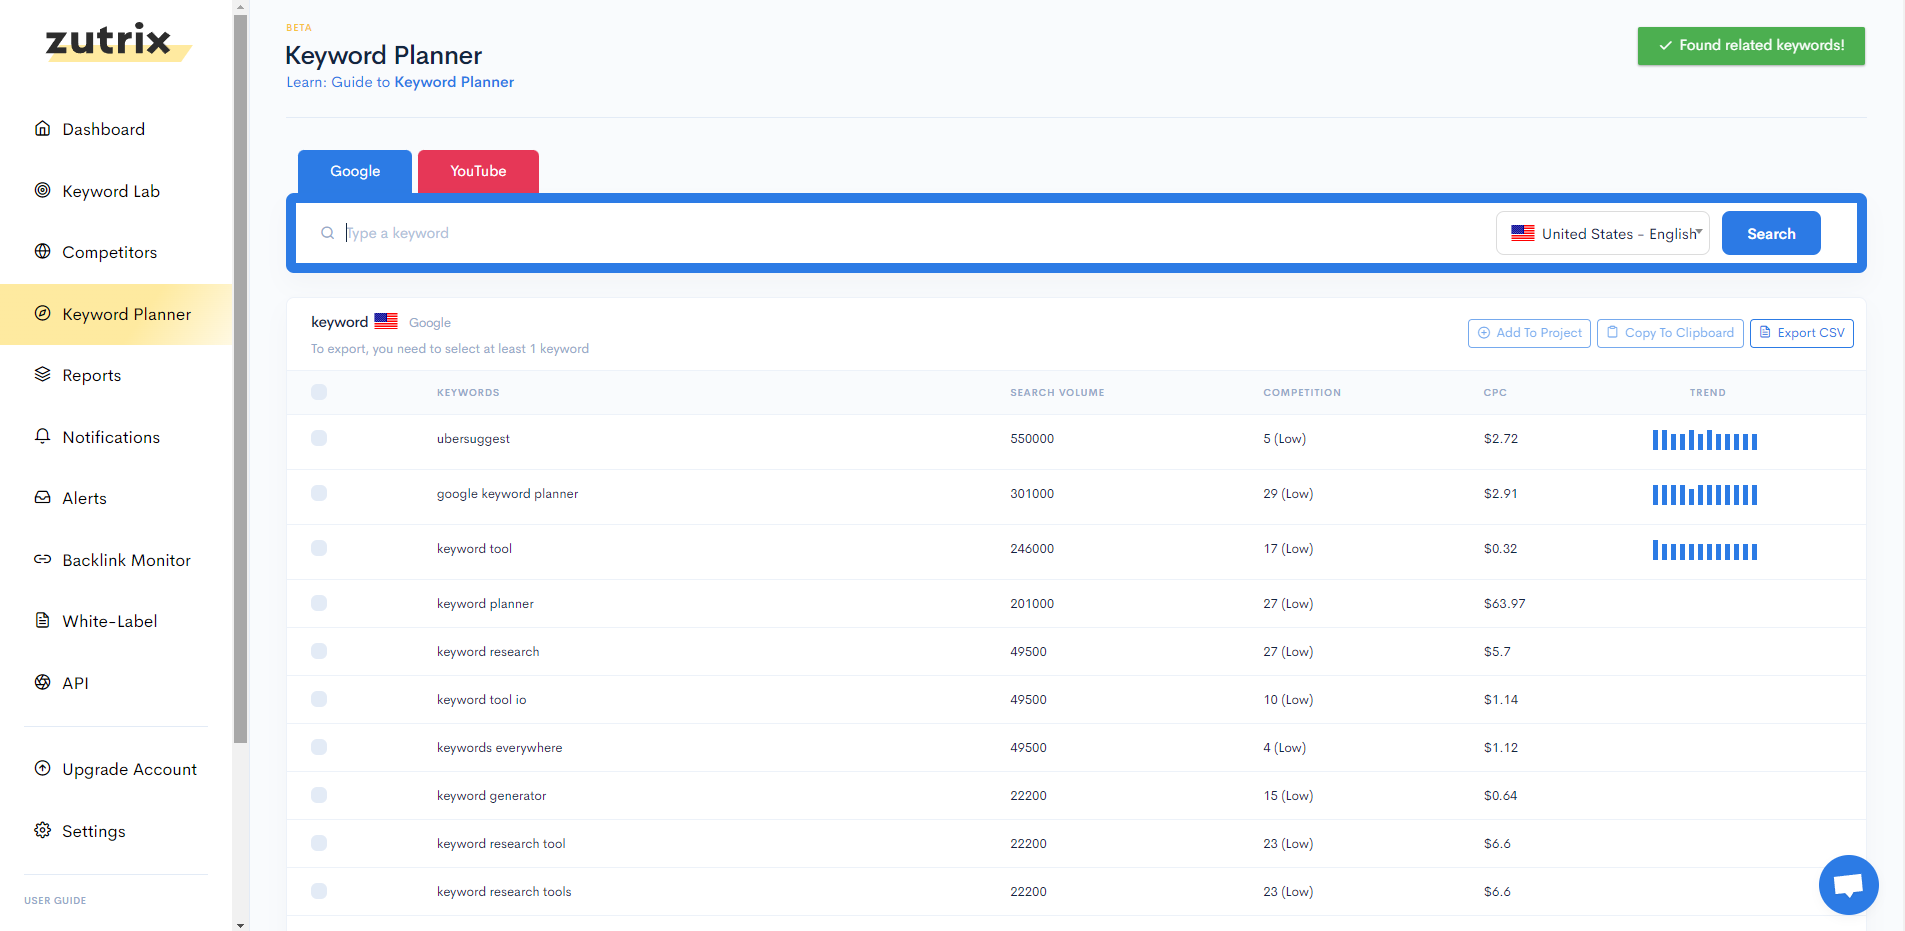Click the sidebar scrollbar thumb
This screenshot has width=1905, height=931.
[240, 378]
